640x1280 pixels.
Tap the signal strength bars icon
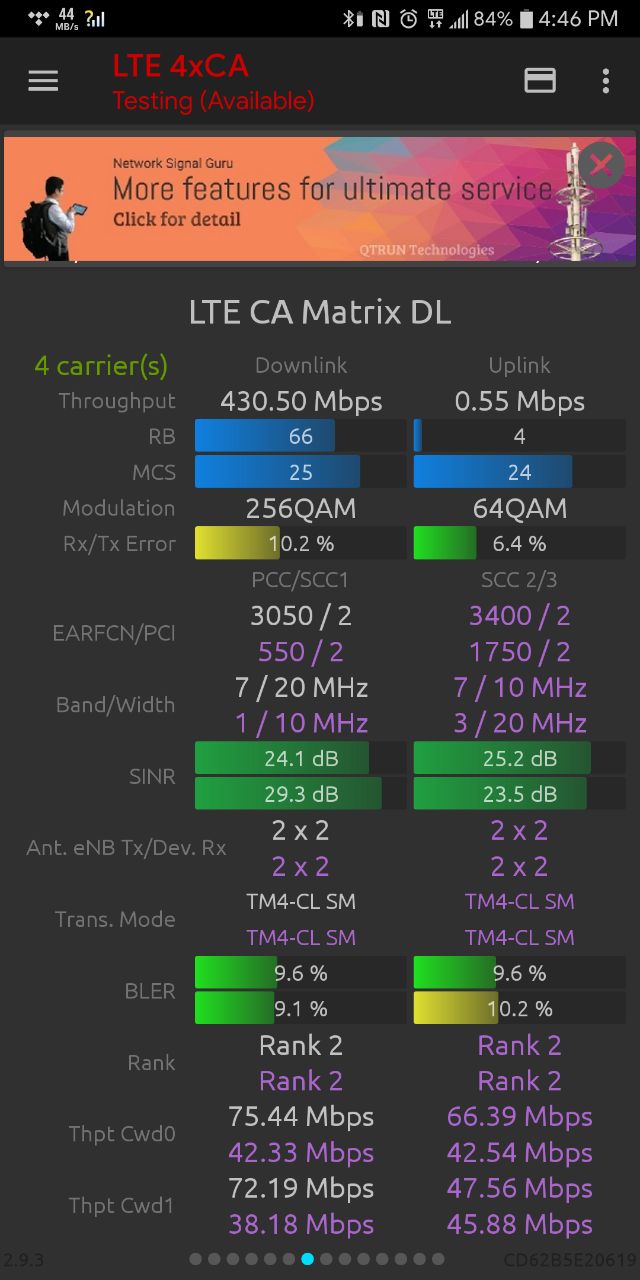[459, 19]
